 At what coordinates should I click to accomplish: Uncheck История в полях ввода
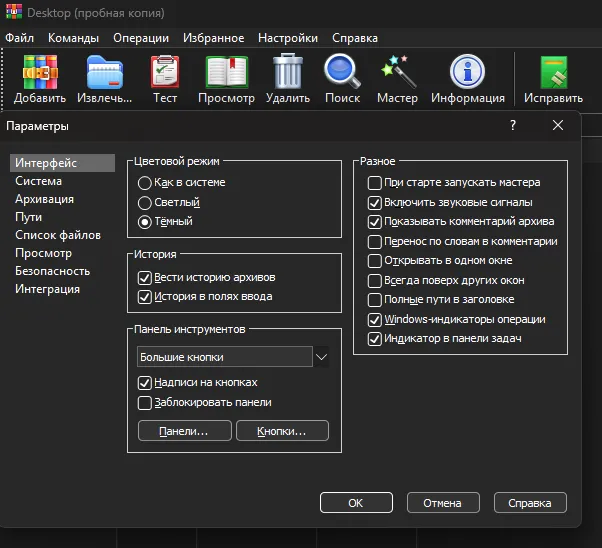tap(144, 297)
